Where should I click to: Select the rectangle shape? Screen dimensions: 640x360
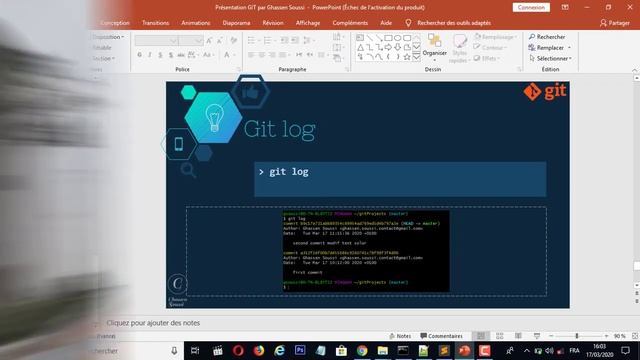tap(388, 38)
